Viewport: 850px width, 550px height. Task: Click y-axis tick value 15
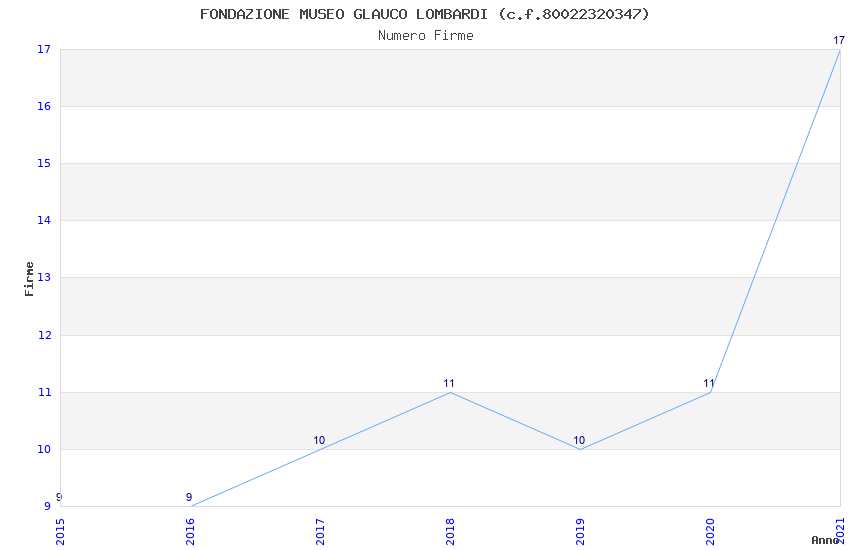click(44, 163)
